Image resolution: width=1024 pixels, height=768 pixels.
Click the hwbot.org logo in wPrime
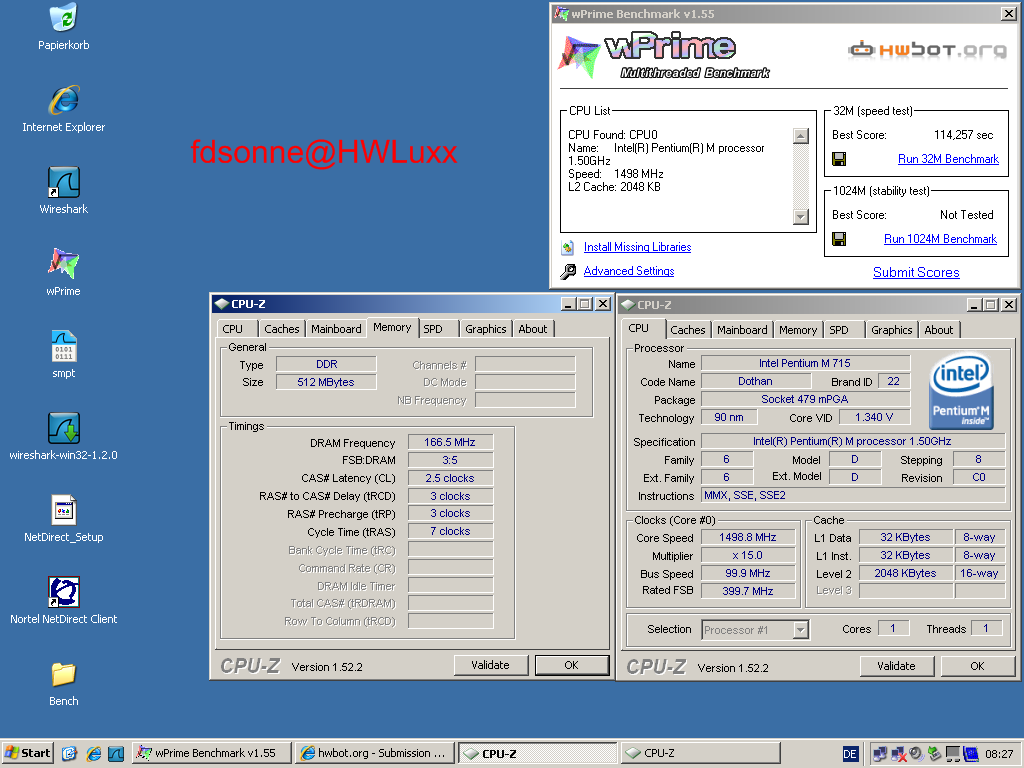click(927, 50)
